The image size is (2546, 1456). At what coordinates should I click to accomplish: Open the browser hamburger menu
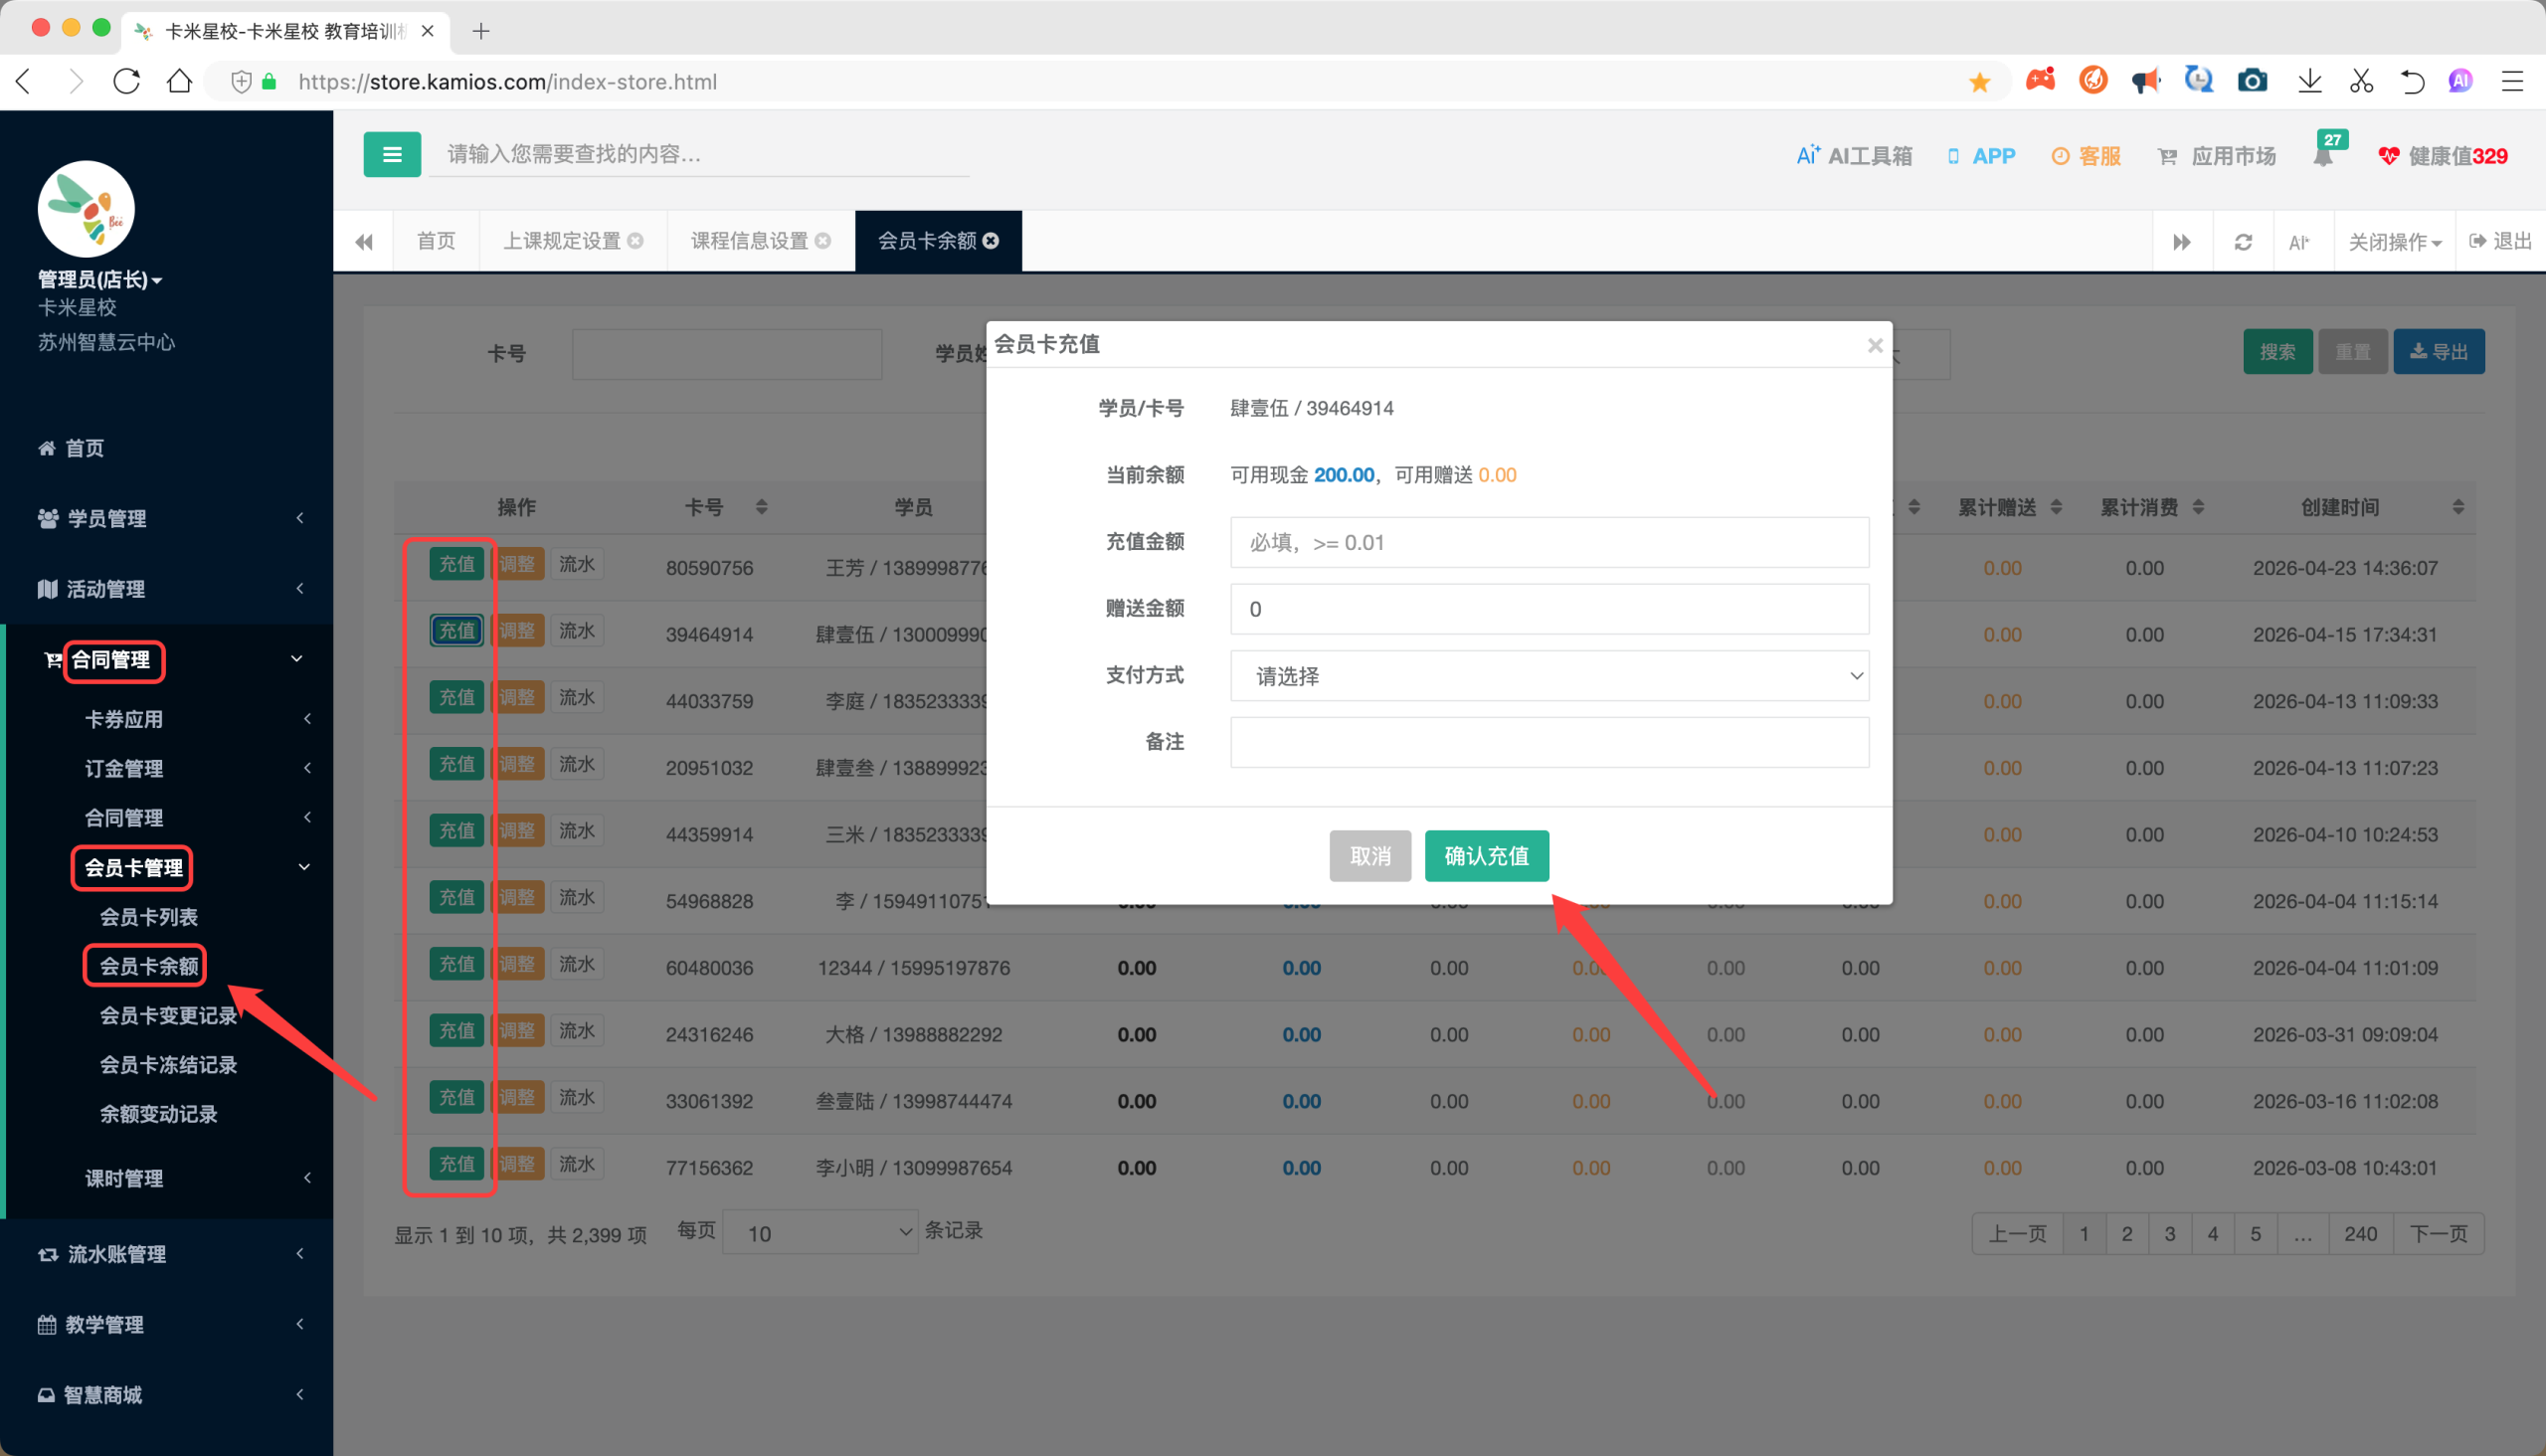pyautogui.click(x=2512, y=81)
